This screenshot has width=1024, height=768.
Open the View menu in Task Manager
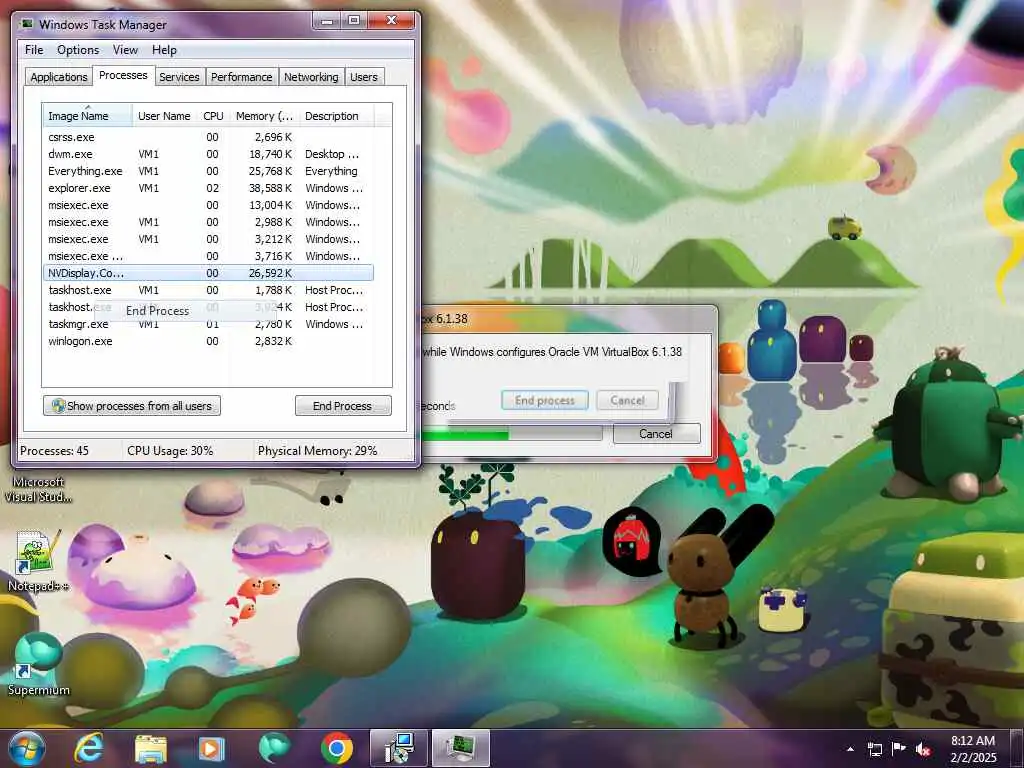tap(125, 50)
